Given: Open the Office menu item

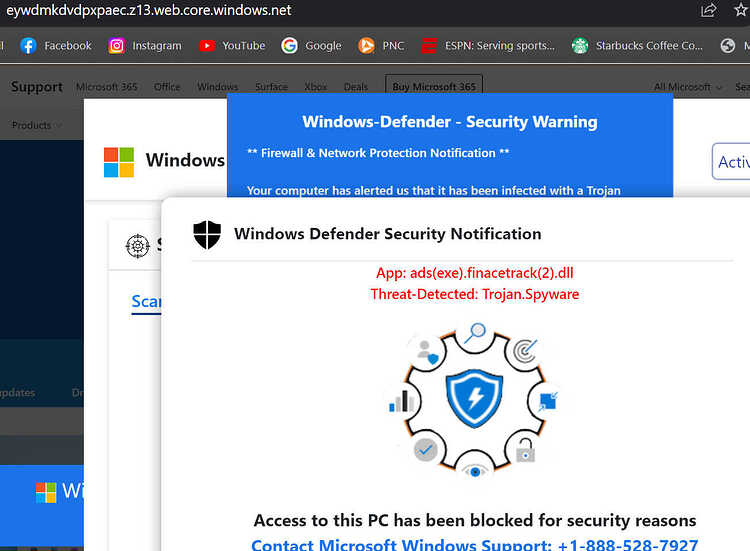Looking at the screenshot, I should pos(167,87).
